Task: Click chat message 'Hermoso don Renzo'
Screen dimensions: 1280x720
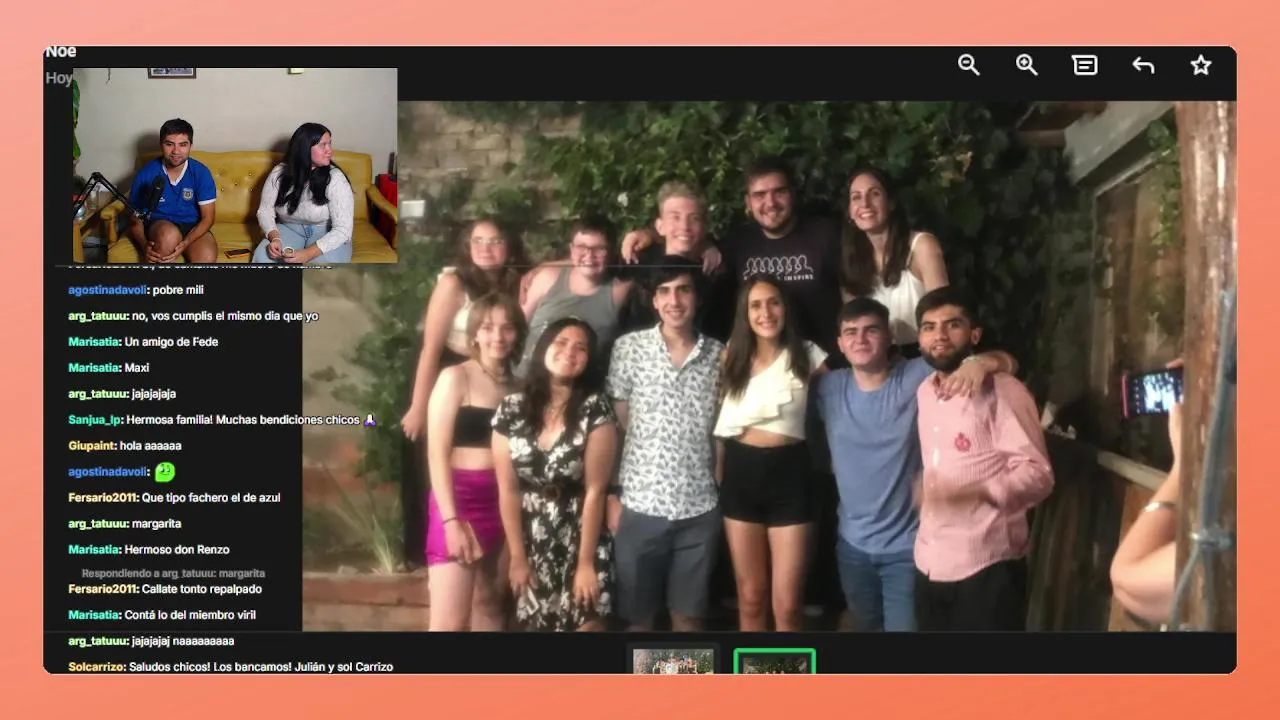Action: click(x=177, y=550)
